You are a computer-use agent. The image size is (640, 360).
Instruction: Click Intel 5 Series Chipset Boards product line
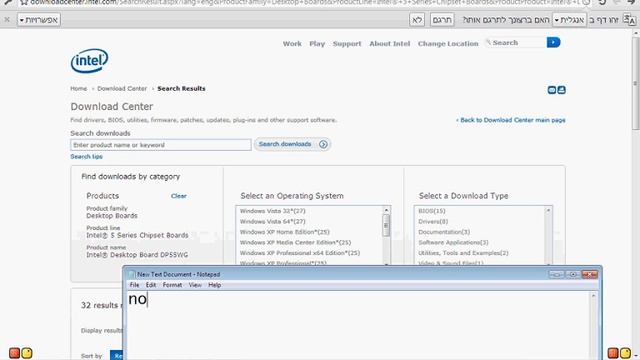tap(137, 236)
